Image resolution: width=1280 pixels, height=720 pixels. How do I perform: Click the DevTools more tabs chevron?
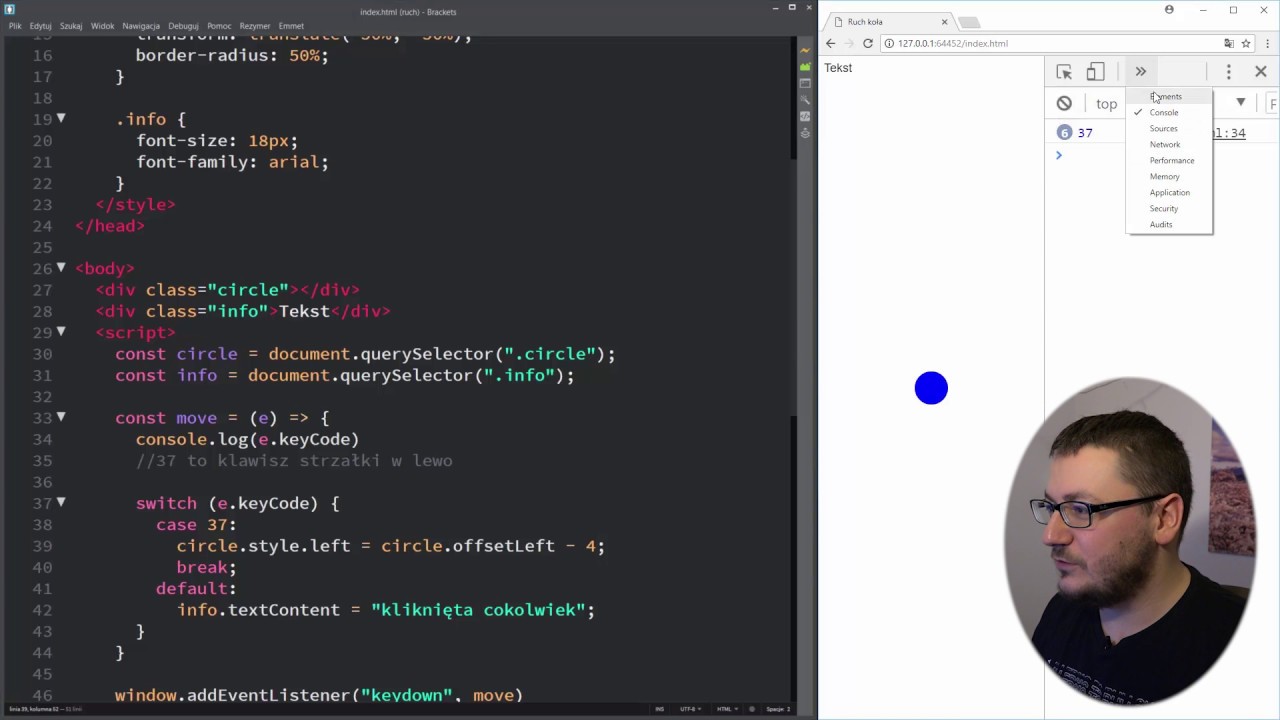[1140, 71]
